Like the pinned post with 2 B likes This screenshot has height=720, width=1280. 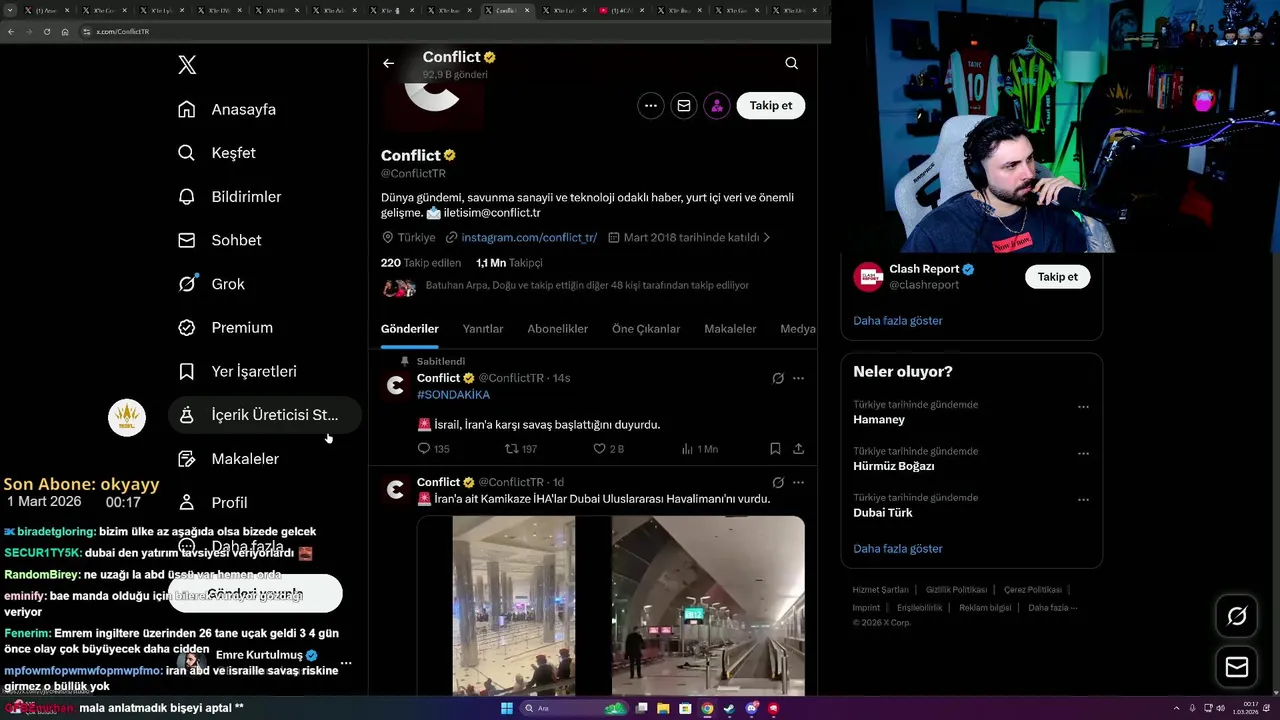608,449
